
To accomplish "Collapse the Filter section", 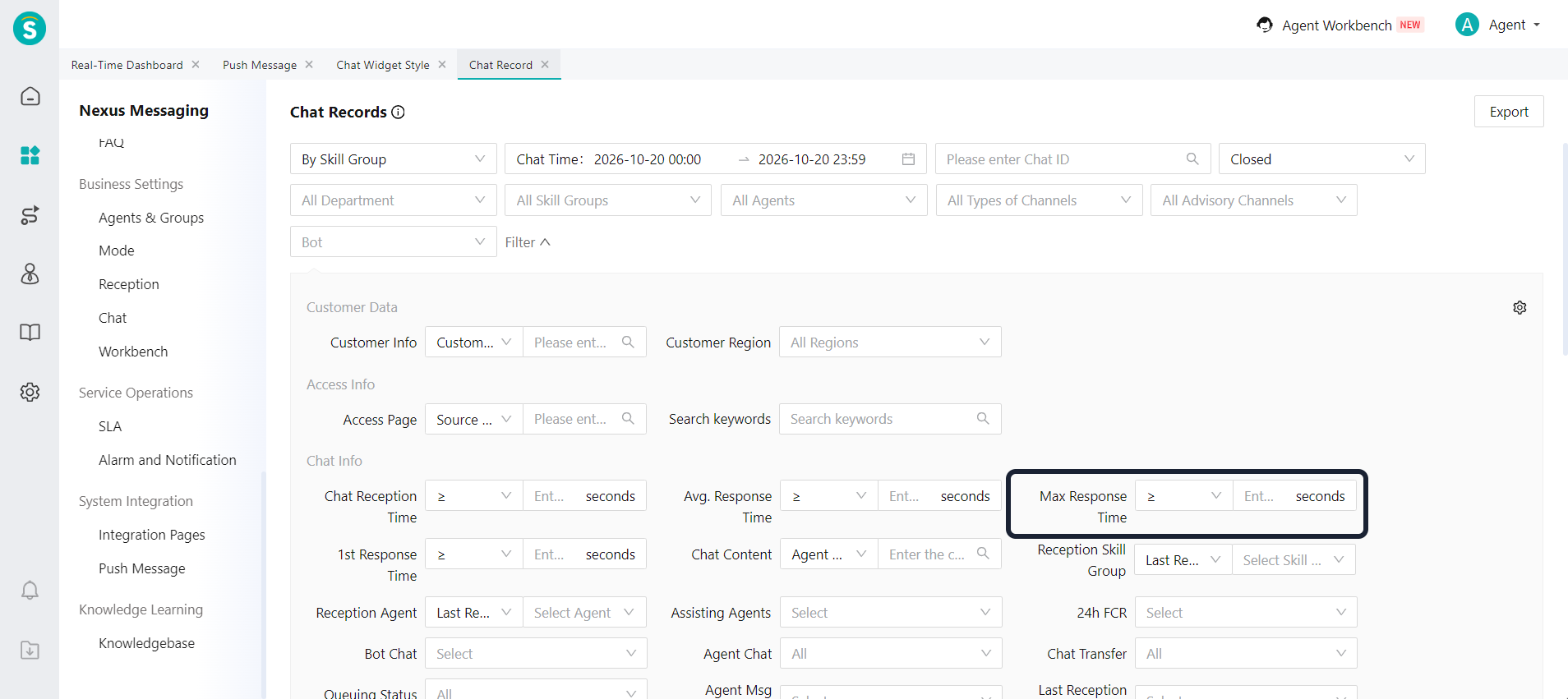I will [528, 242].
